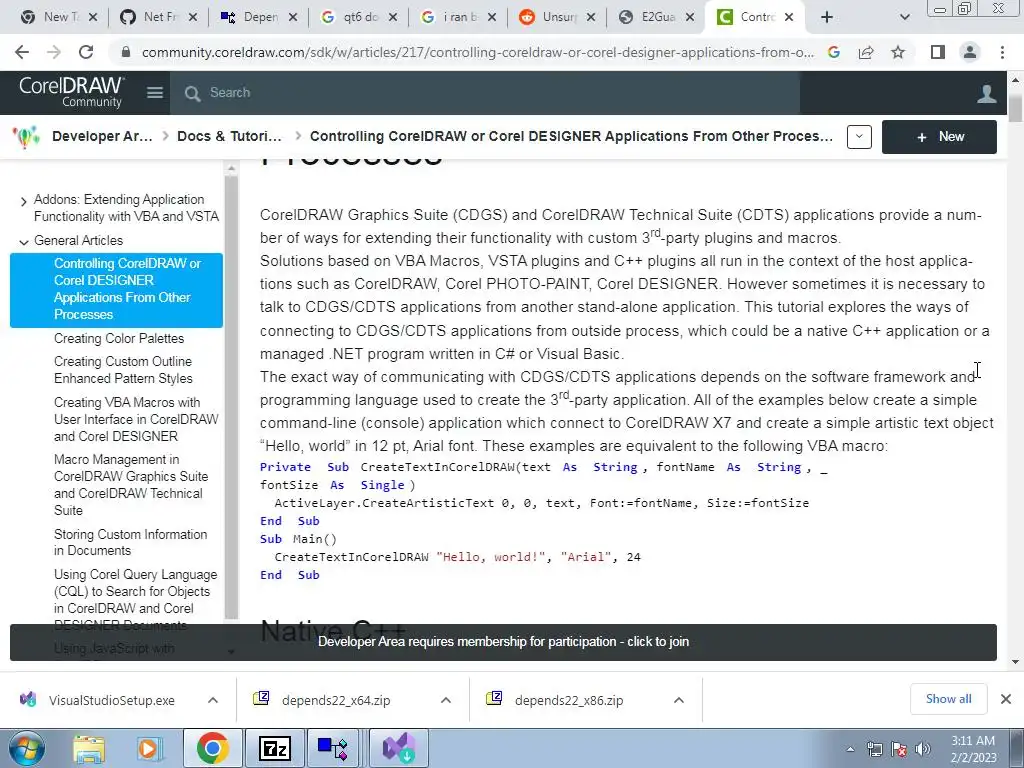Open the Windows Start button

(26, 748)
